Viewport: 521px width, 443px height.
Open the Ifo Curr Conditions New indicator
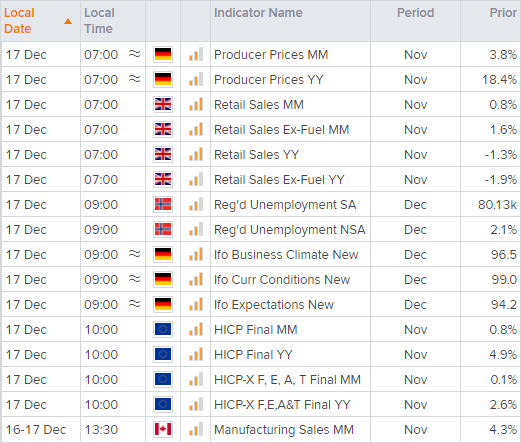point(282,279)
